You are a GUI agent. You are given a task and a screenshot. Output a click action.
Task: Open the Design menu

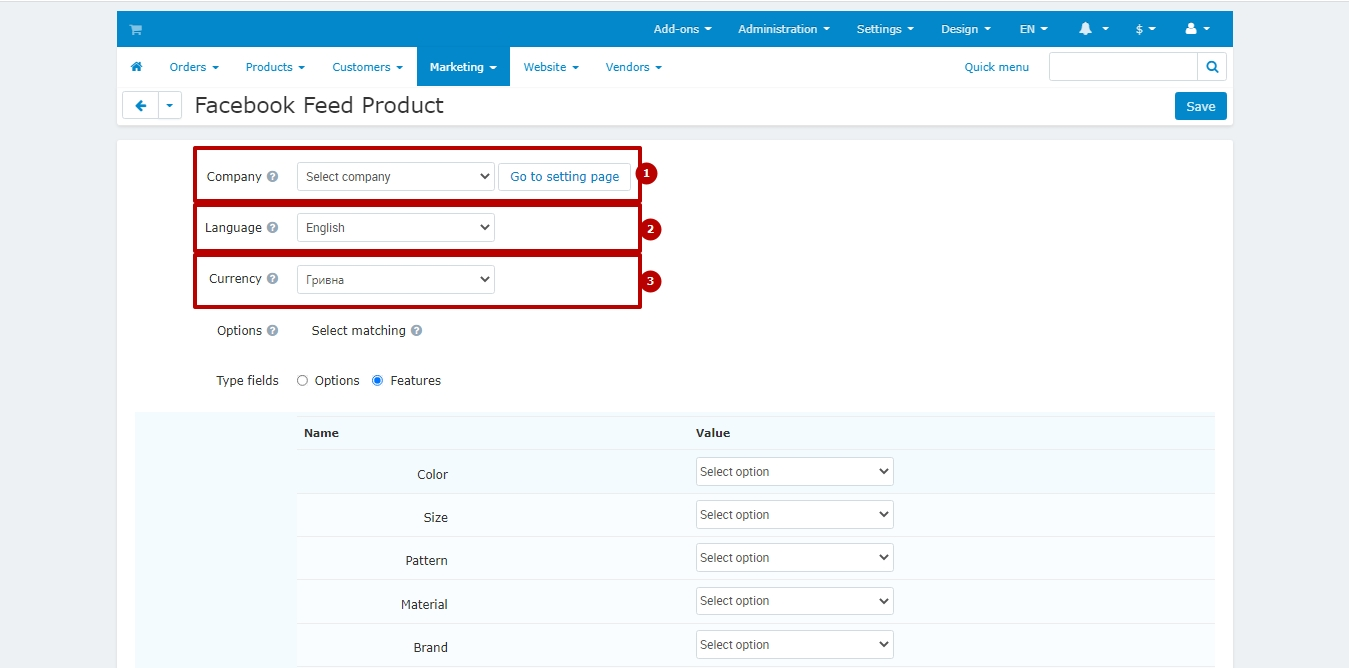click(x=966, y=29)
